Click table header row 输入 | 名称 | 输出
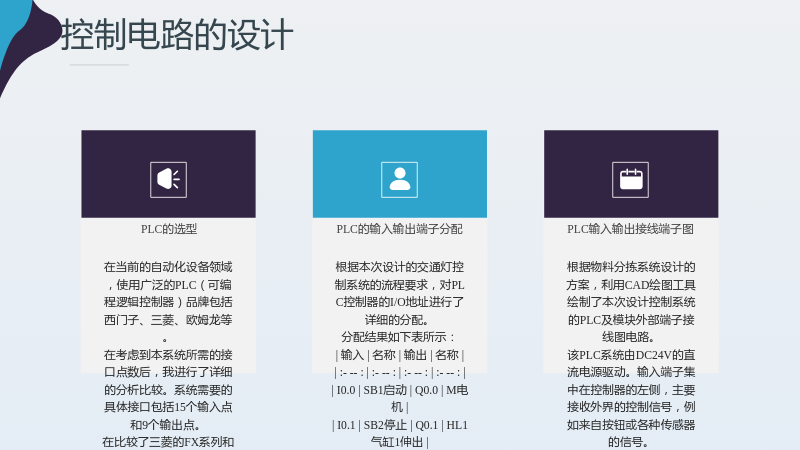 [399, 355]
